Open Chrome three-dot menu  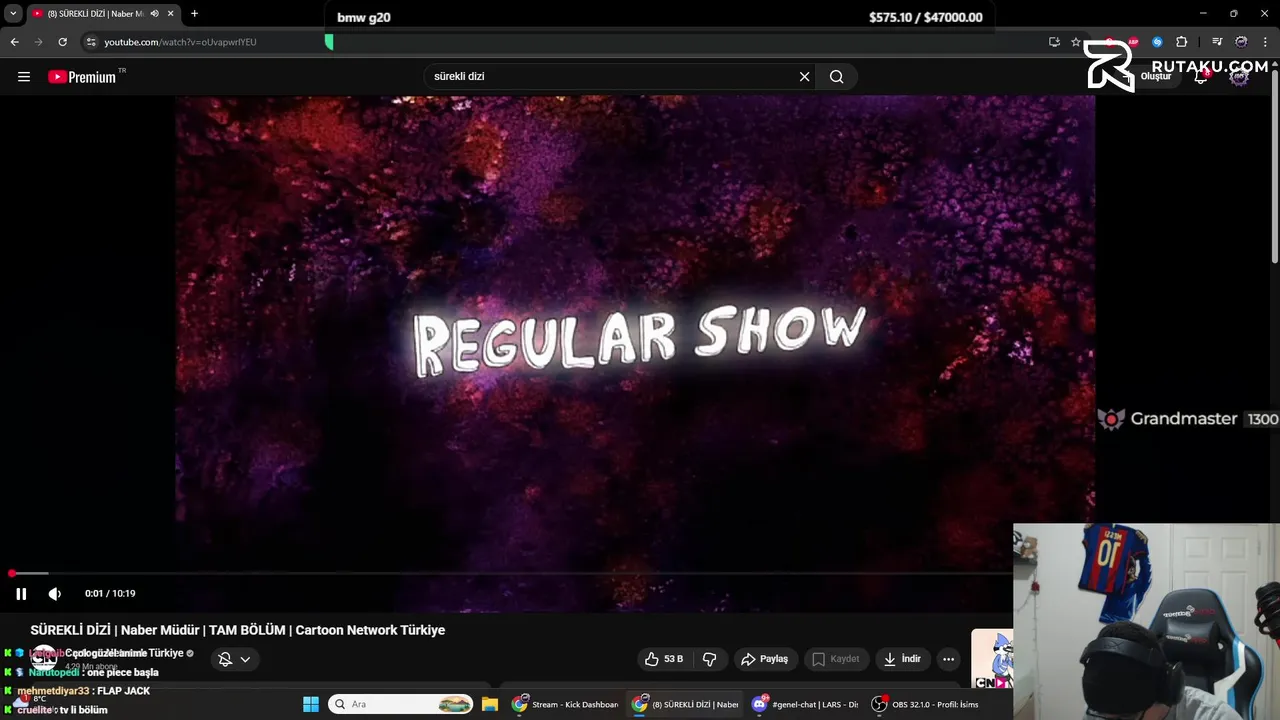[1266, 42]
